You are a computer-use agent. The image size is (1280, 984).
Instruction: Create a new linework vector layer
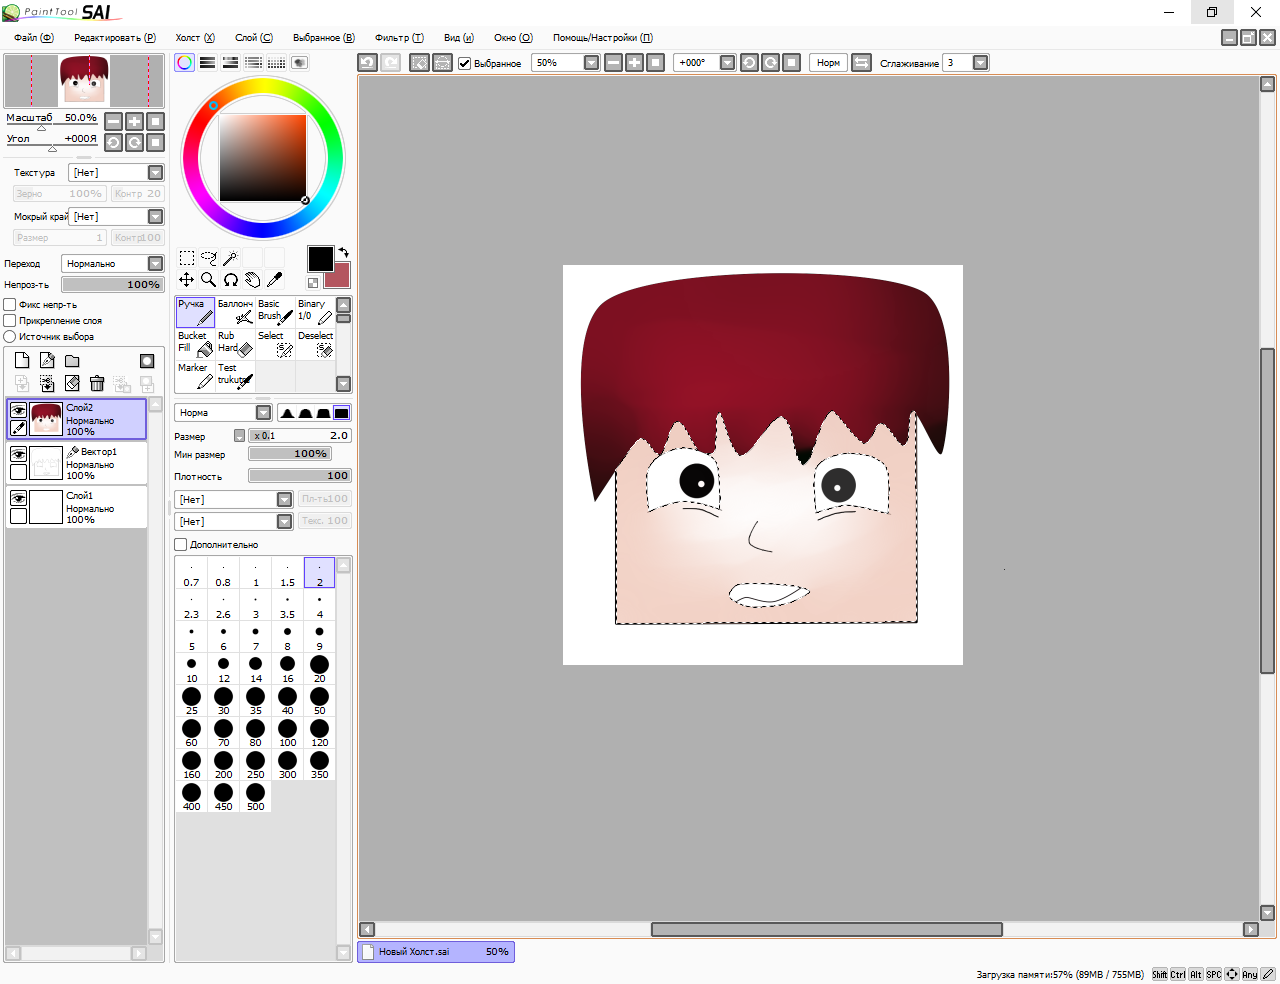47,361
